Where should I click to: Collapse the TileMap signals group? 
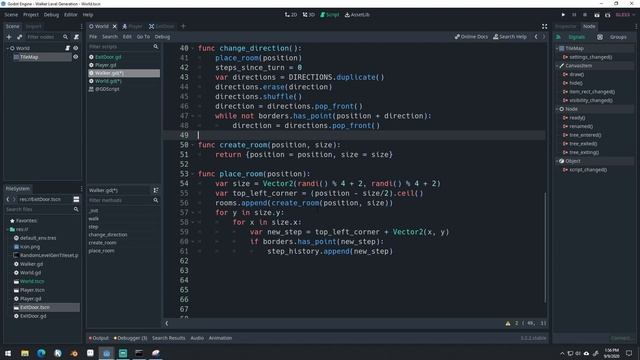pyautogui.click(x=557, y=48)
